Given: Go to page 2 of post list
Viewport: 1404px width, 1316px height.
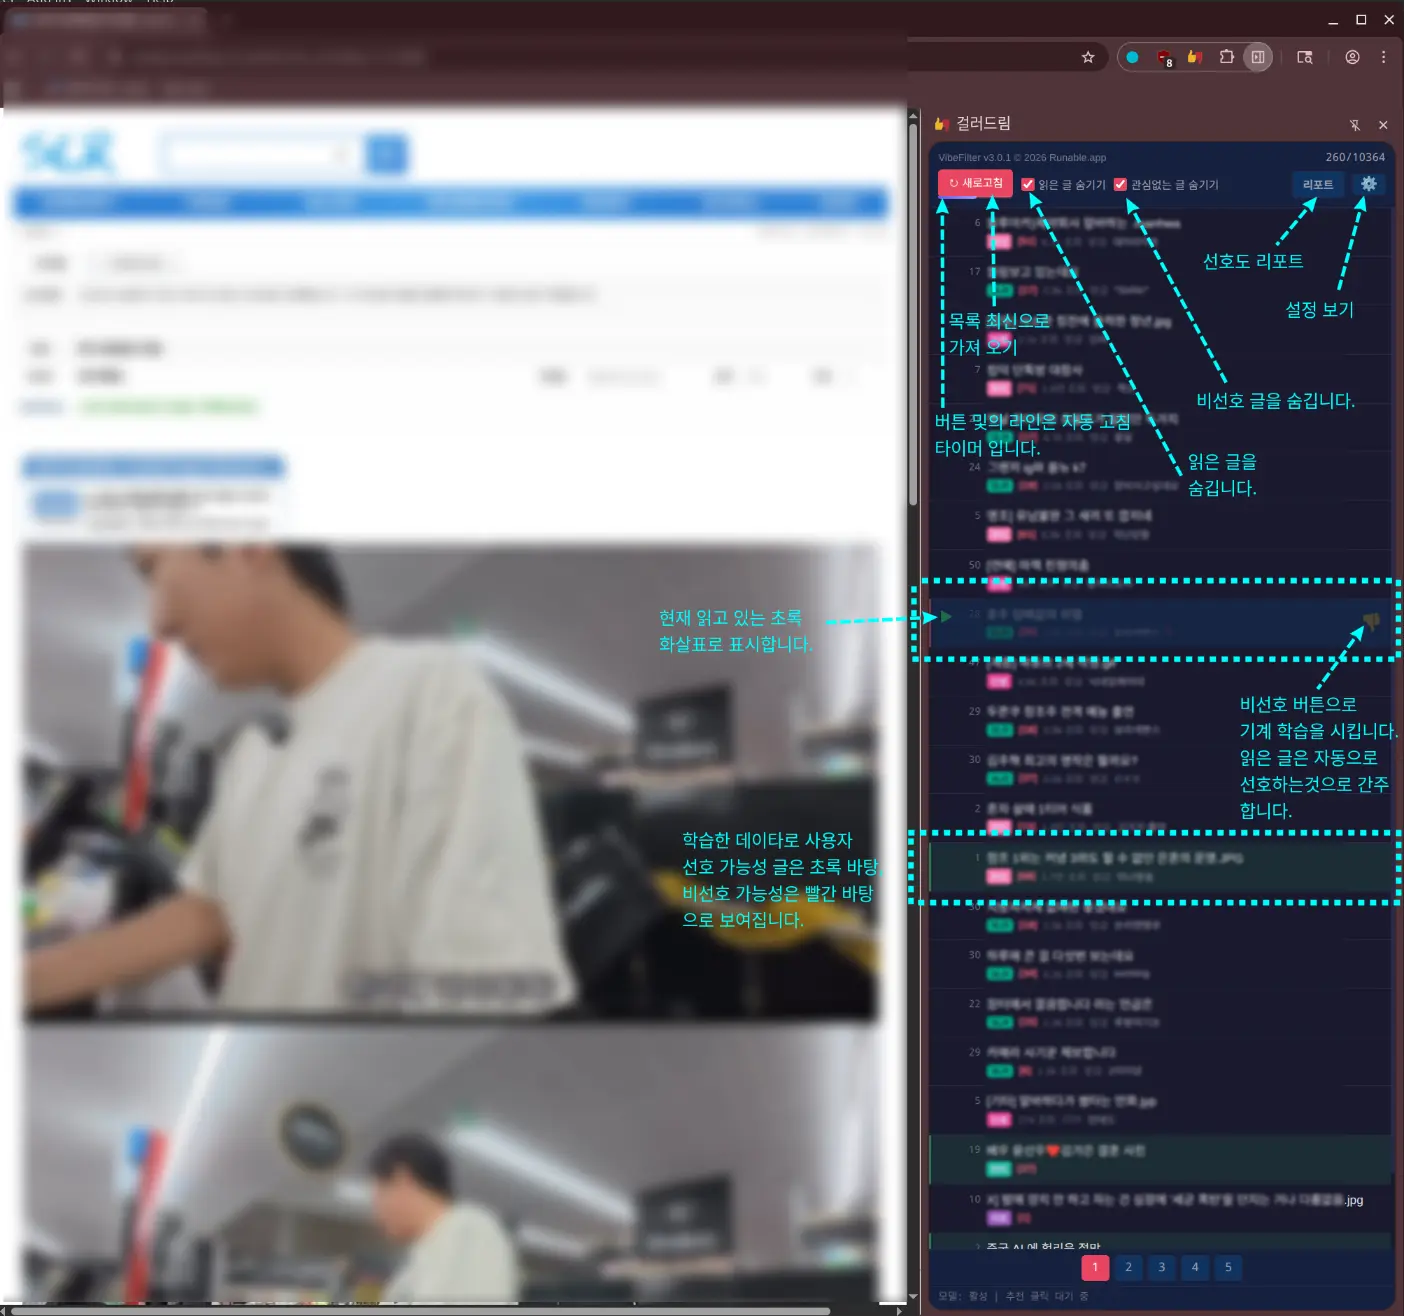Looking at the screenshot, I should click(1128, 1267).
